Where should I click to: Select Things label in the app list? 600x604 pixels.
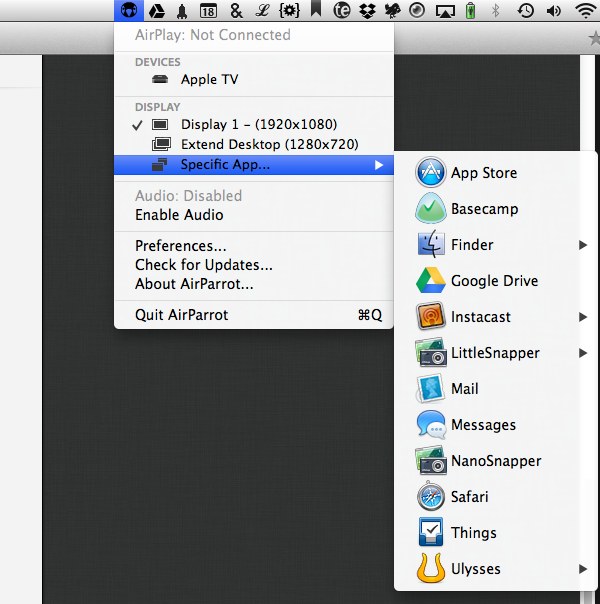click(x=474, y=533)
